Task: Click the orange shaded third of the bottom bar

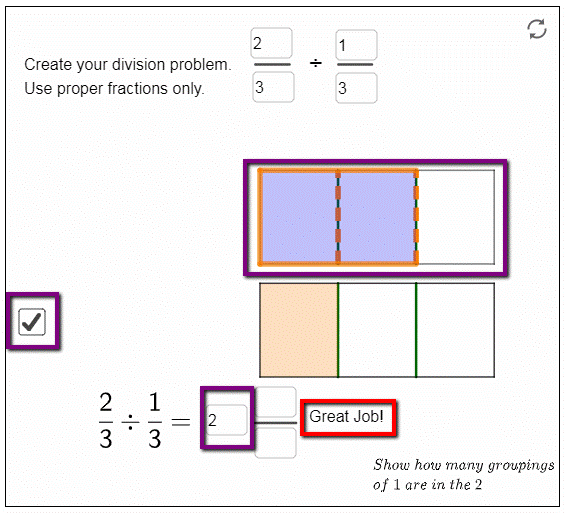Action: (x=299, y=330)
